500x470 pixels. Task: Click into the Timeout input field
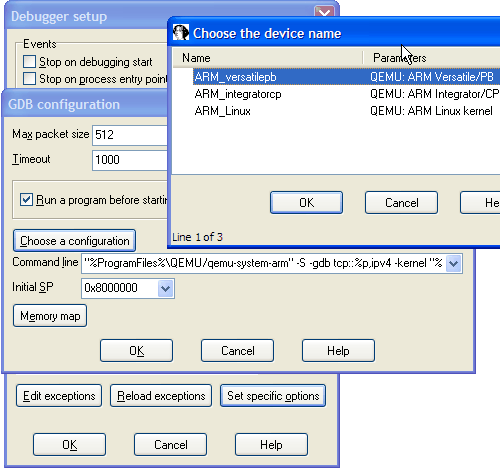[x=130, y=160]
